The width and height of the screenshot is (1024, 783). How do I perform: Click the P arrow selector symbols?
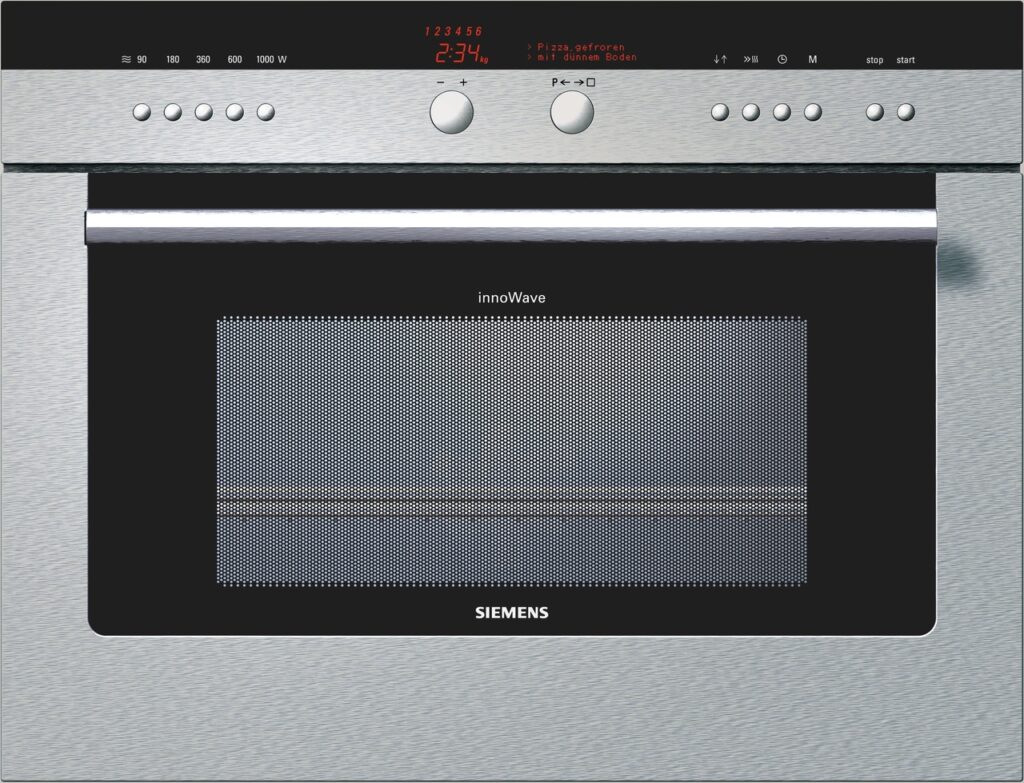573,82
